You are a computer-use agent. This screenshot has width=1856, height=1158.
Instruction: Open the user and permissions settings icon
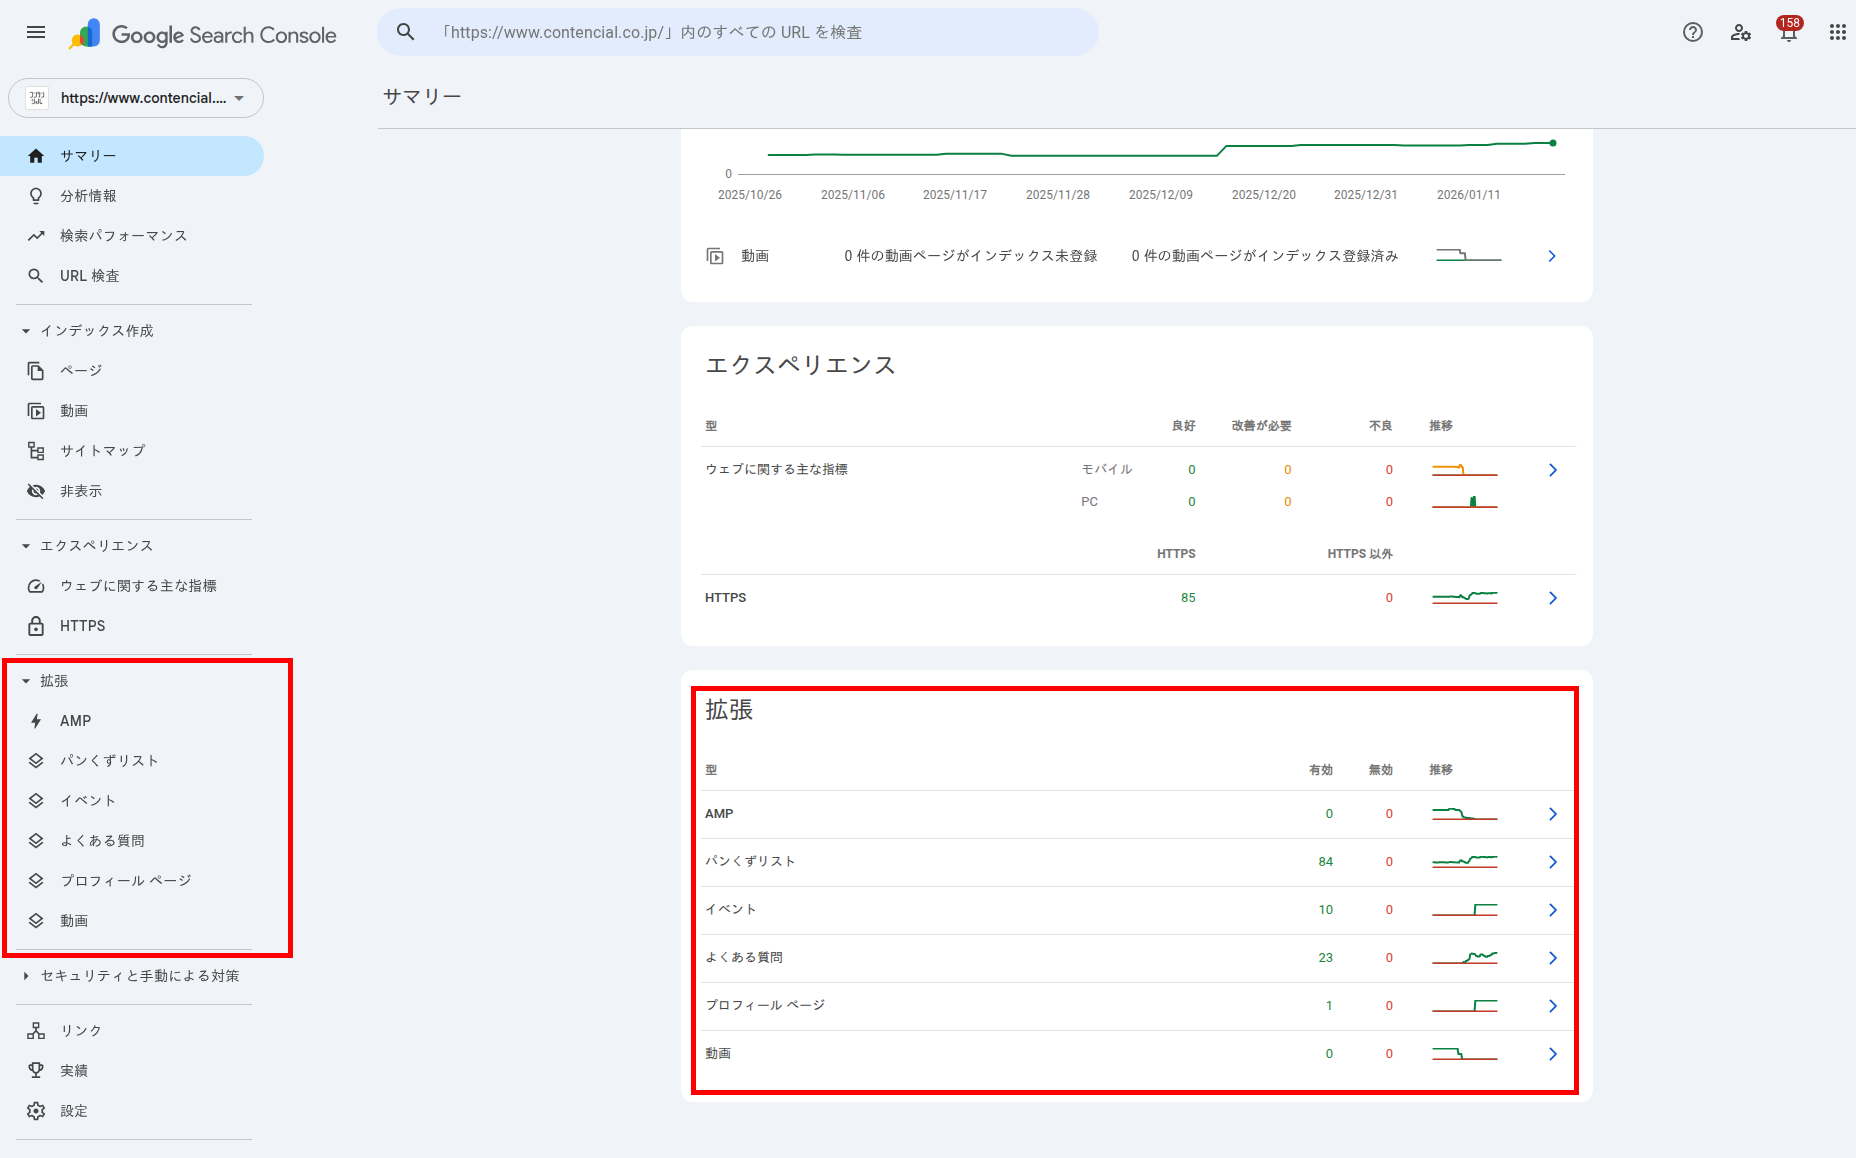[1741, 32]
